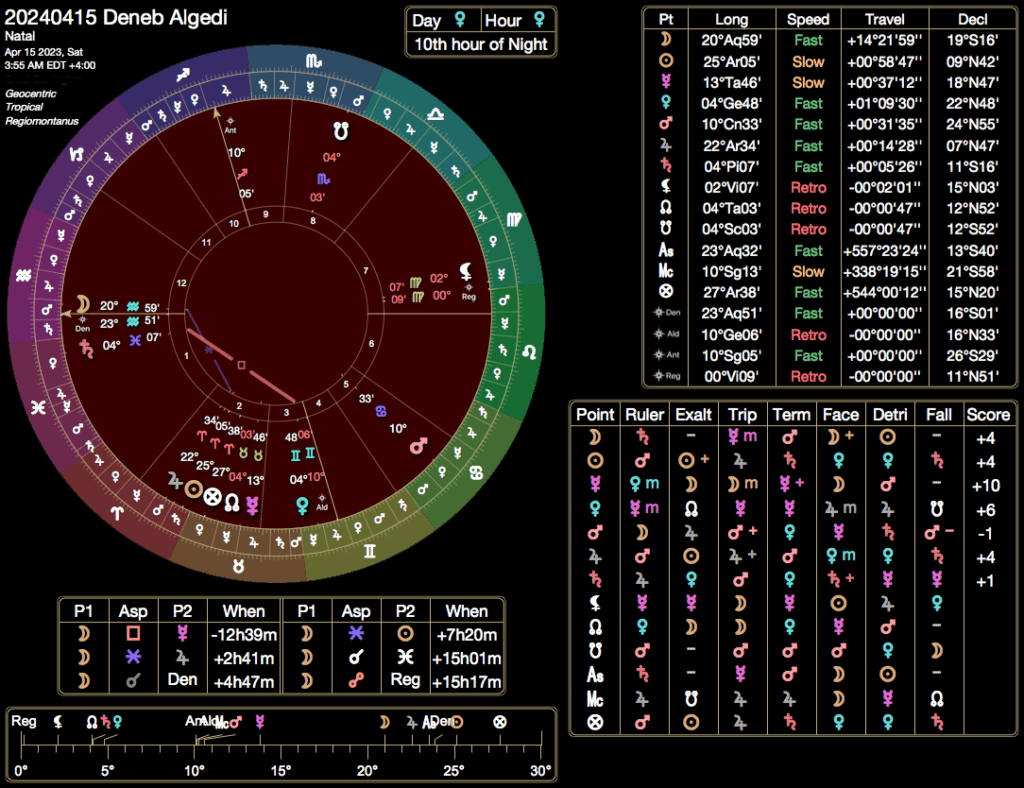Viewport: 1024px width, 788px height.
Task: Click the Sun glyph inside the chart wheel
Action: [193, 489]
